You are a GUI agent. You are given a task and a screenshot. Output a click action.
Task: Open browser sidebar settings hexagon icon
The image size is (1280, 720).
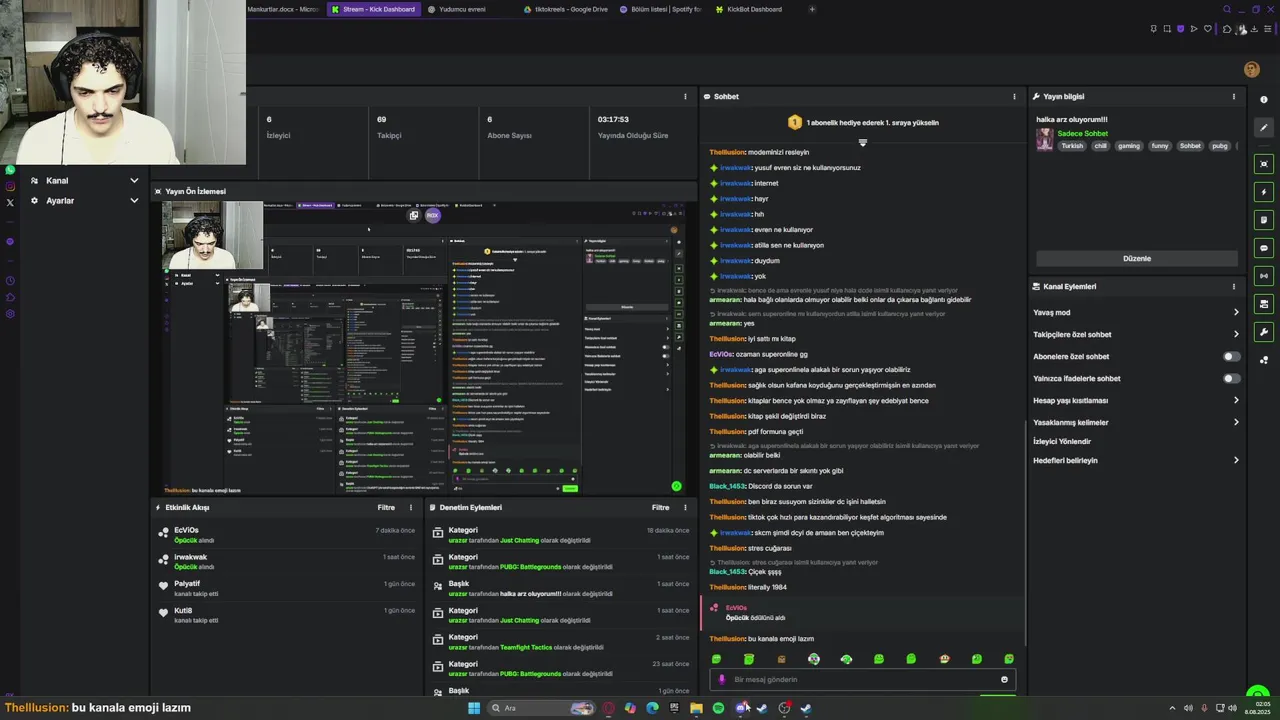click(10, 314)
